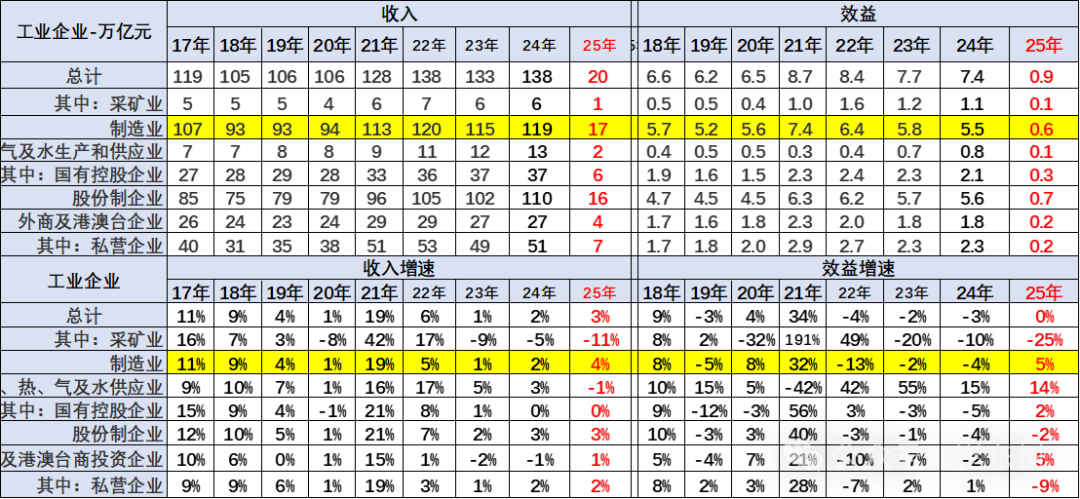Select 其中:私营企业 效益增速 25年 red value -9%
This screenshot has height=499, width=1080.
1043,485
